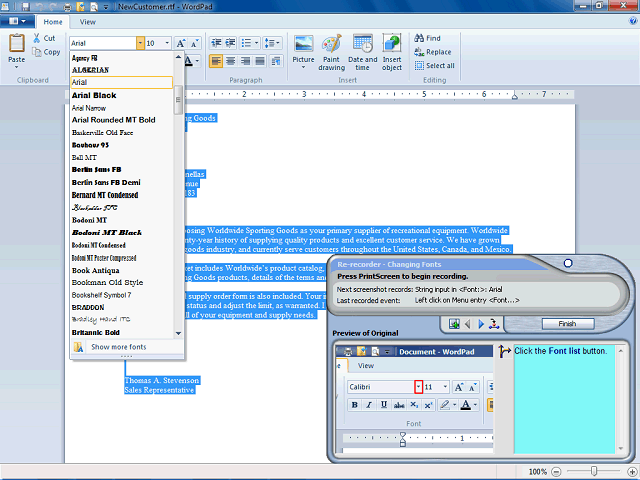640x480 pixels.
Task: Switch to the View tab
Action: pos(87,22)
